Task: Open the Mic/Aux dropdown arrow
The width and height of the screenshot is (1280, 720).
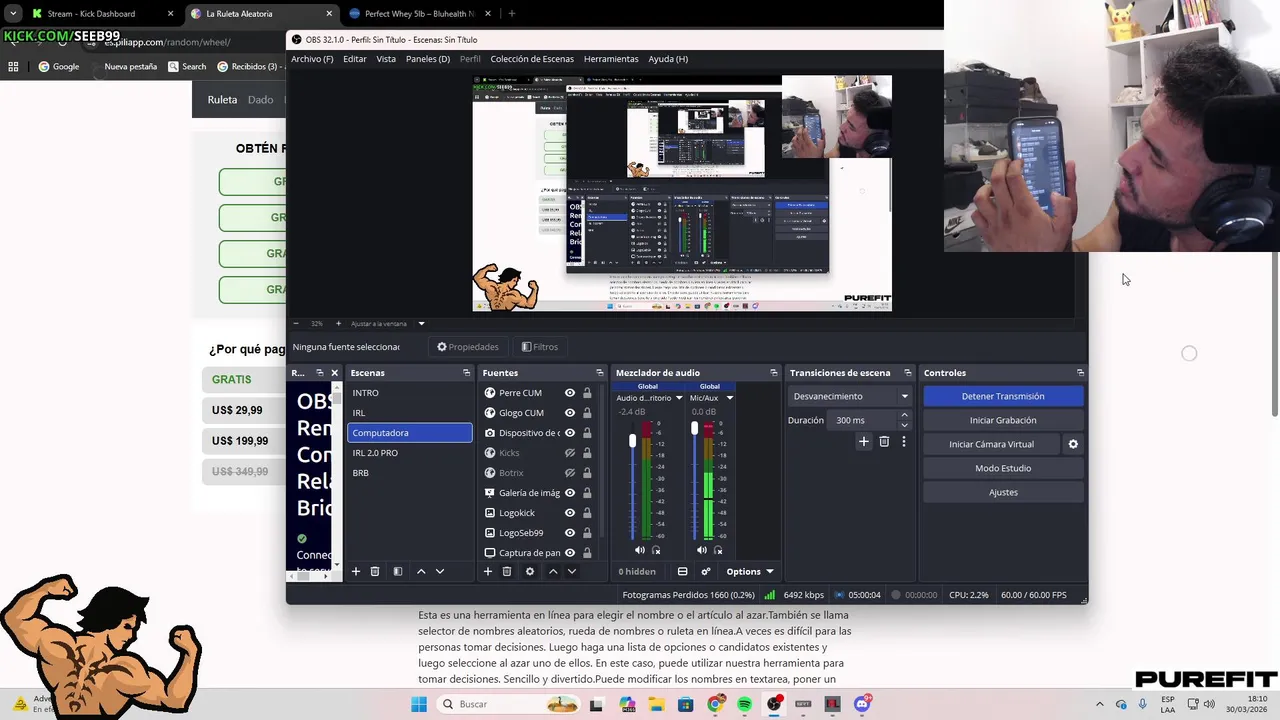Action: (729, 398)
